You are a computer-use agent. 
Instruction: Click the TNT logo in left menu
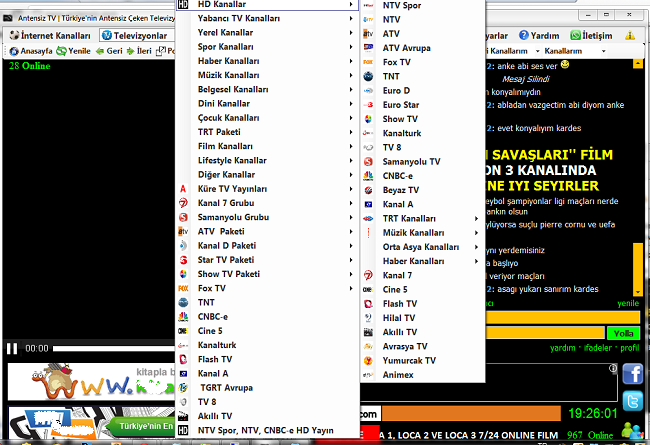pos(183,303)
